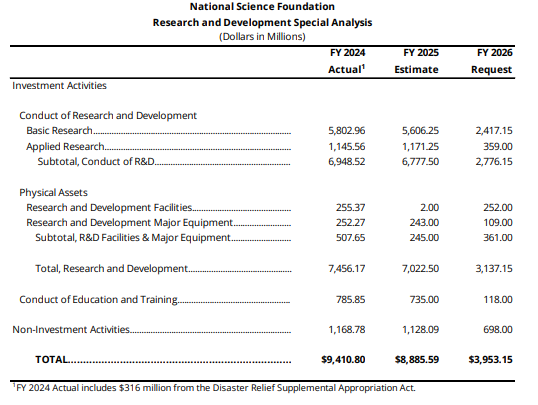
Task: Click the 'Investment Activities' row label
Action: 59,85
